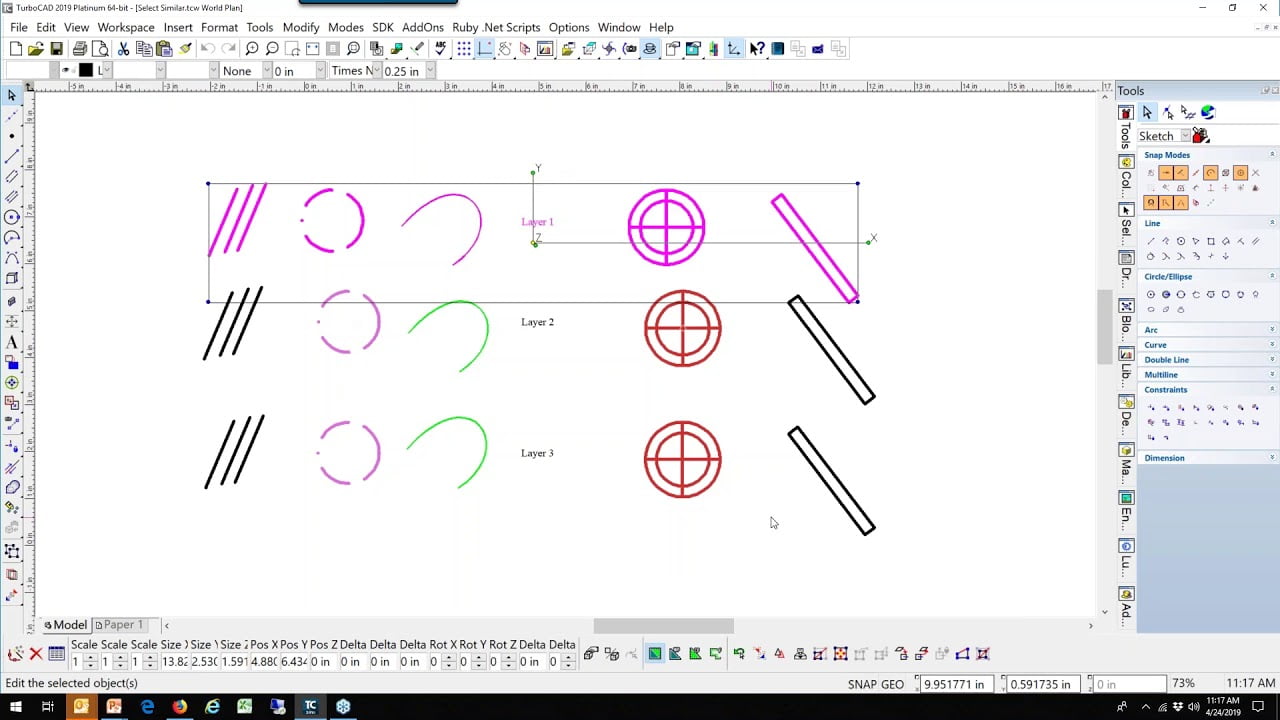Select the Arc tool in the left toolbar
The height and width of the screenshot is (720, 1280).
coord(12,237)
